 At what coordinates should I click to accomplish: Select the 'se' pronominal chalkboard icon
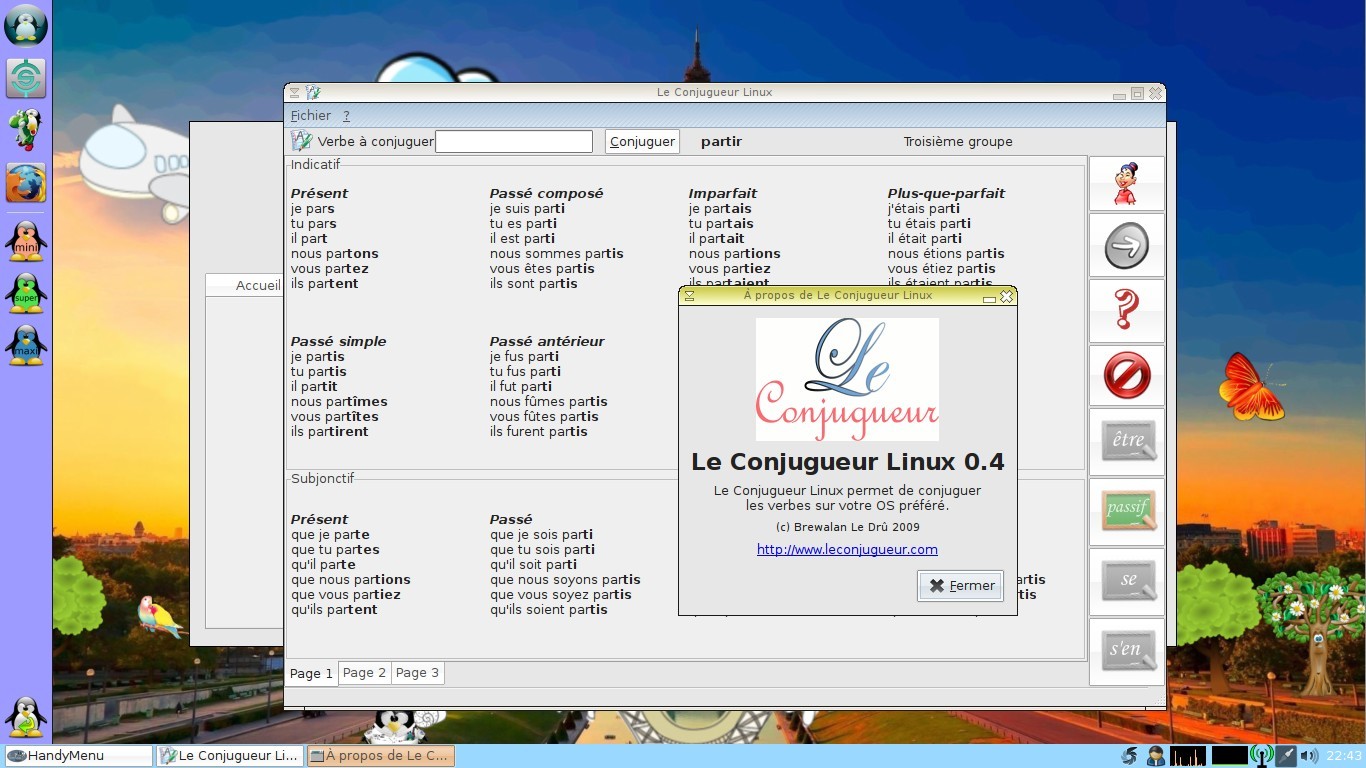1127,581
